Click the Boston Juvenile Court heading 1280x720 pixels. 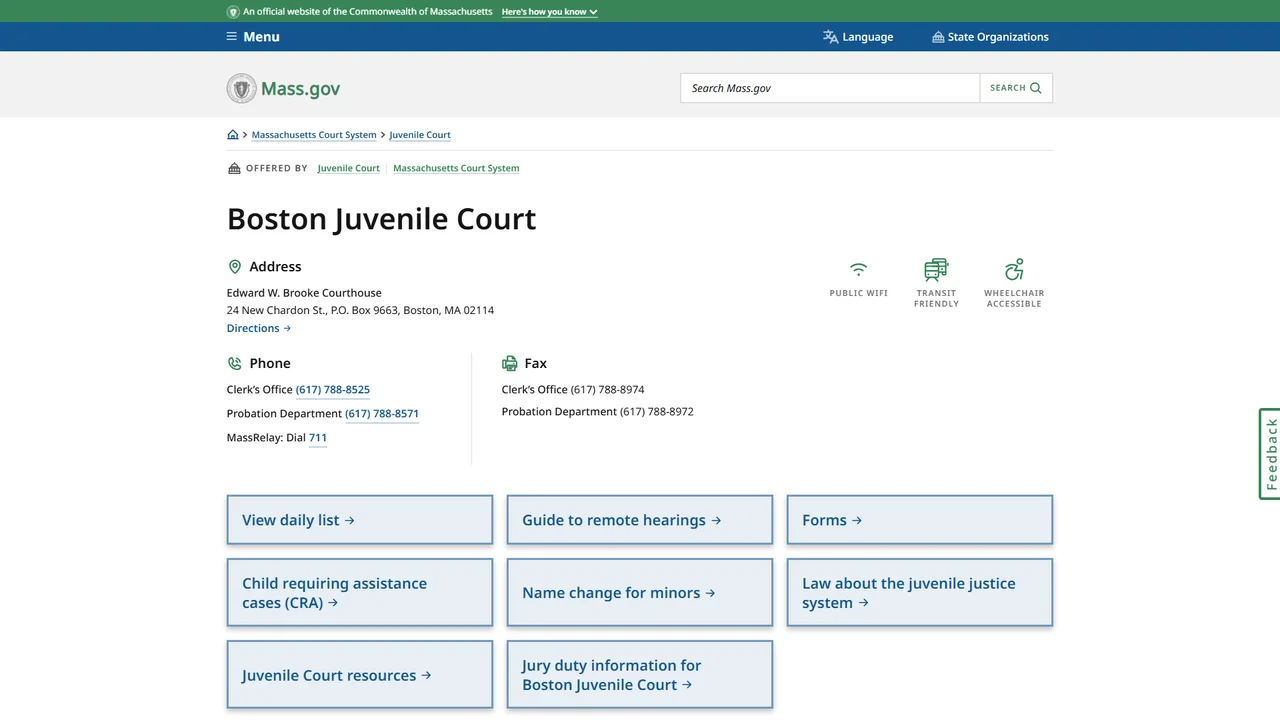click(382, 219)
